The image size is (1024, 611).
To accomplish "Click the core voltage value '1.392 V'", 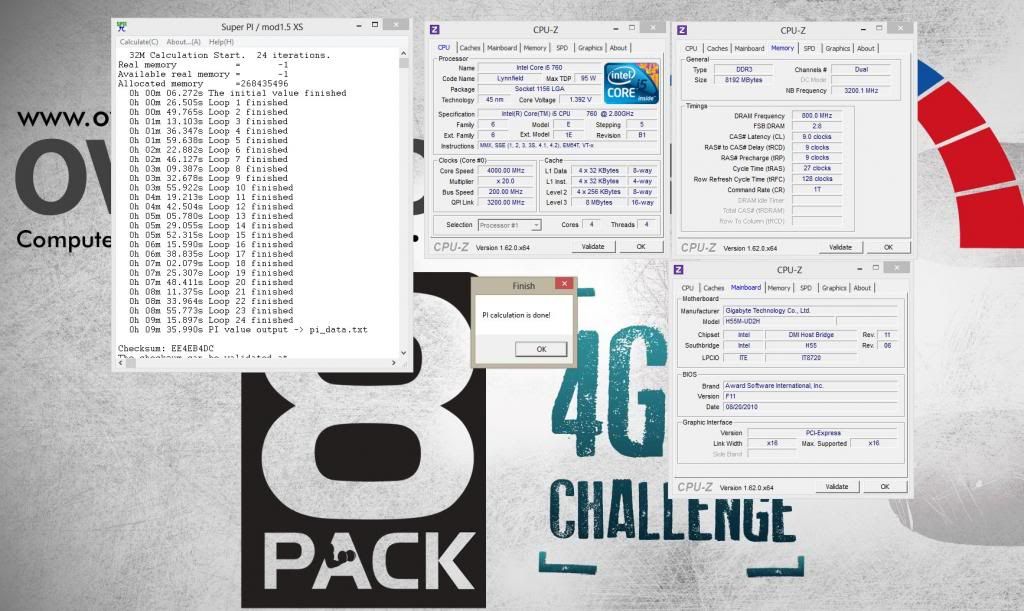I will [579, 100].
